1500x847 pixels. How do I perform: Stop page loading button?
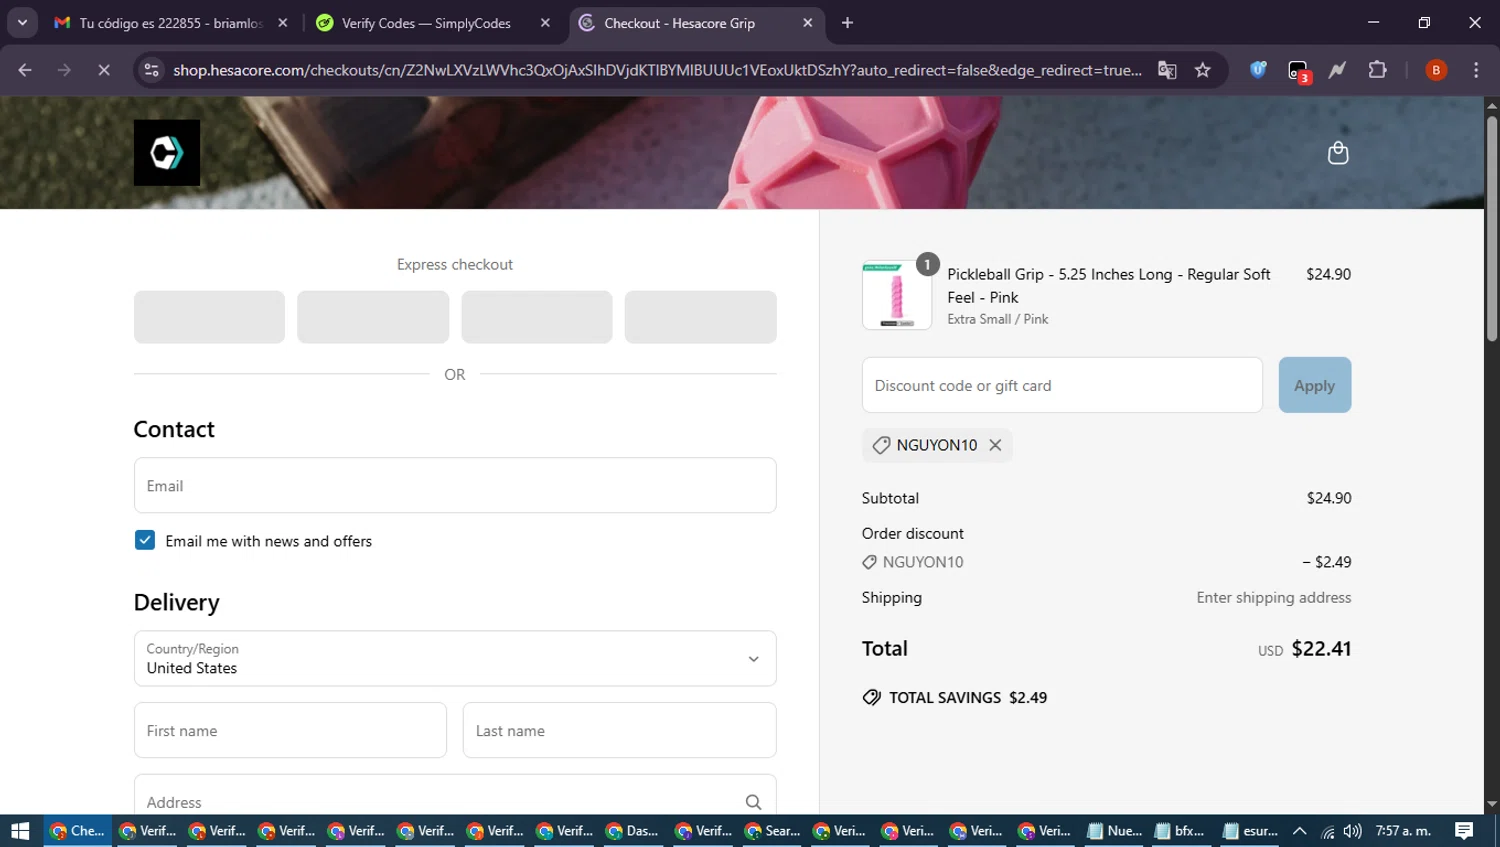[x=104, y=70]
